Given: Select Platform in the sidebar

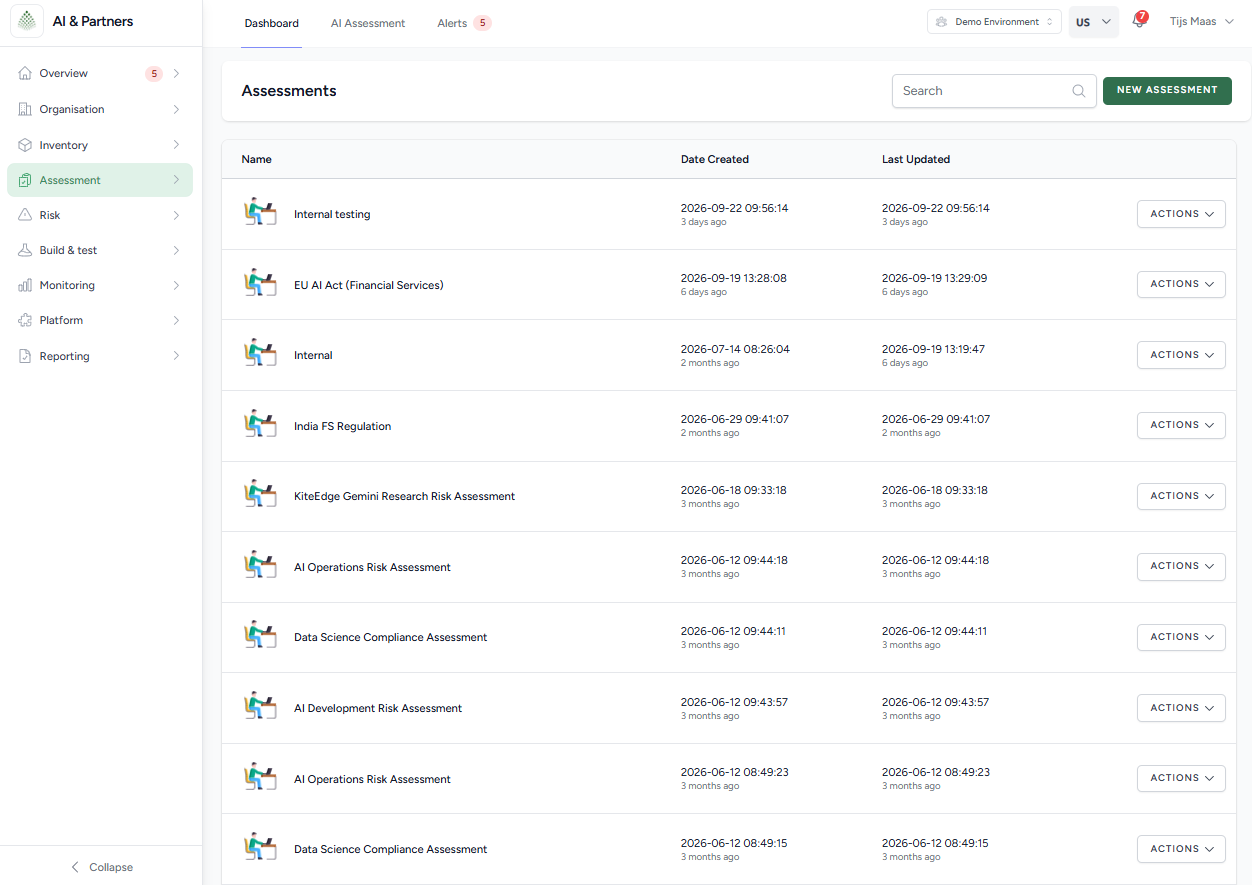Looking at the screenshot, I should 100,320.
